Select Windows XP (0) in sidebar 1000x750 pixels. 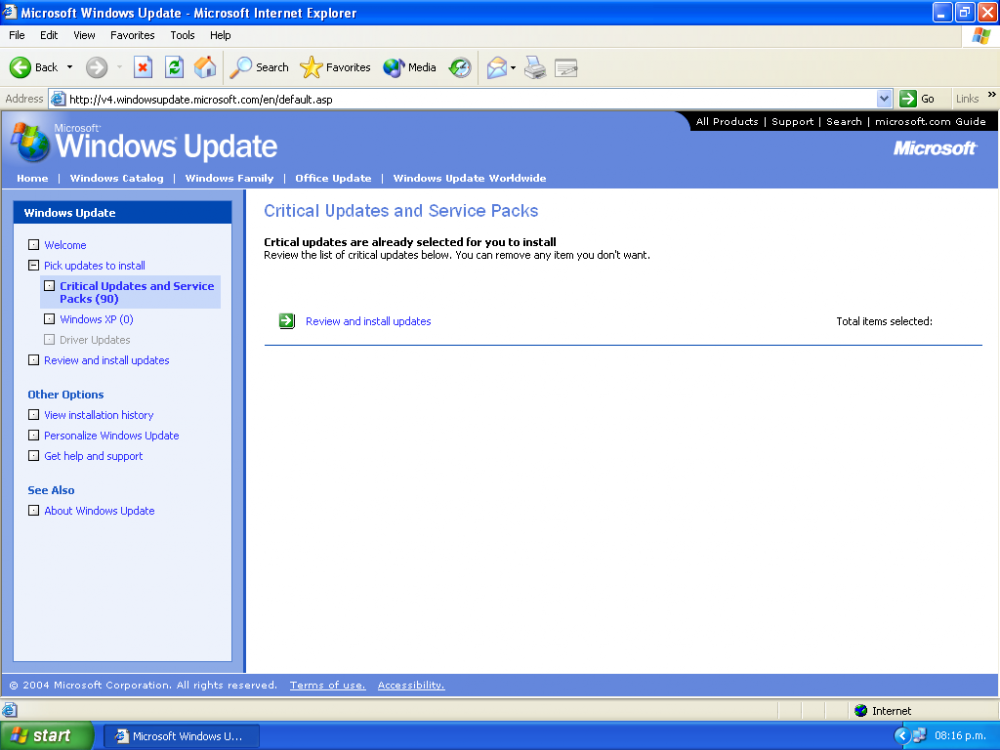[x=96, y=320]
